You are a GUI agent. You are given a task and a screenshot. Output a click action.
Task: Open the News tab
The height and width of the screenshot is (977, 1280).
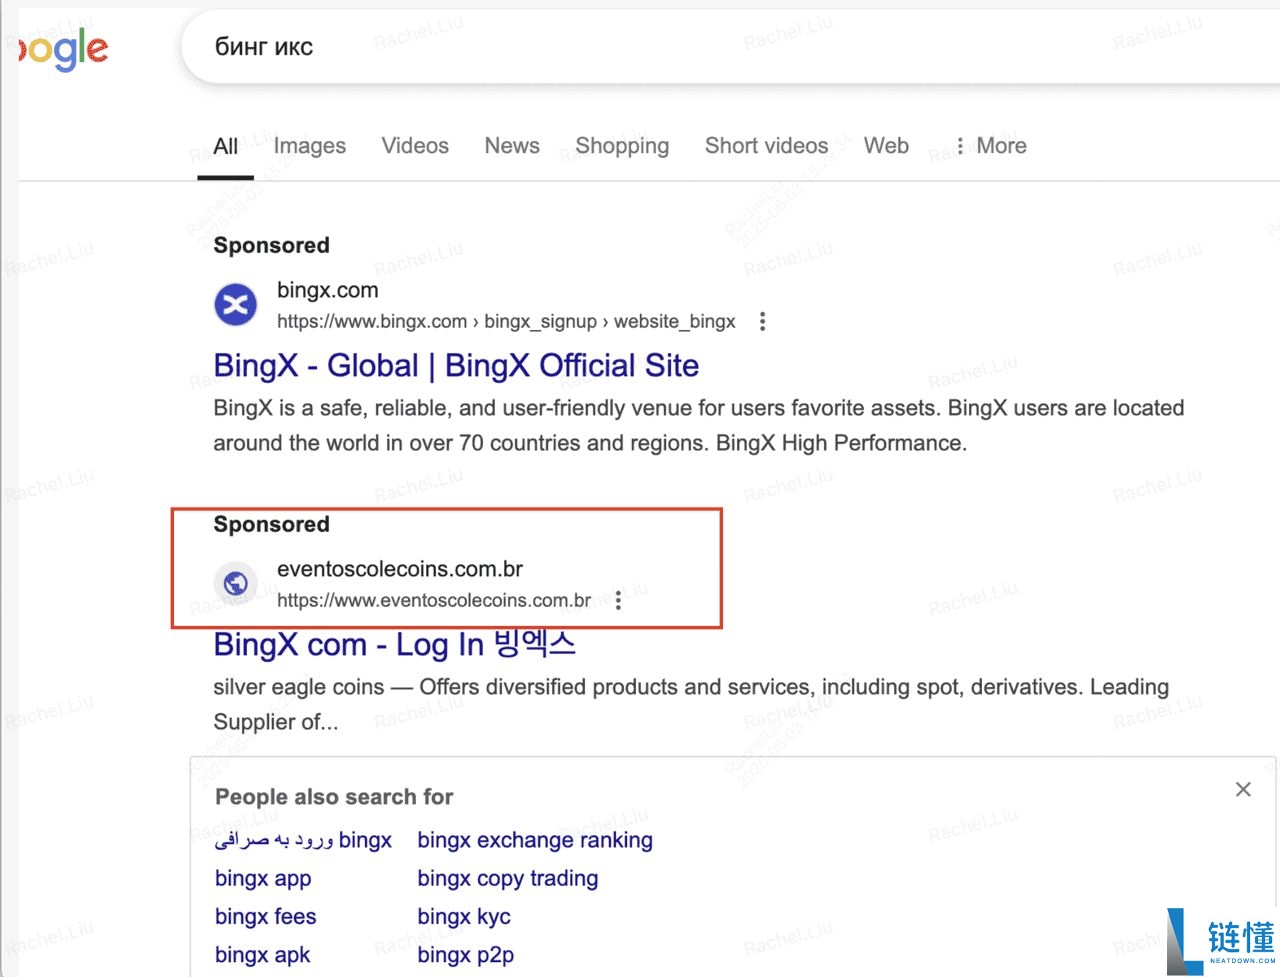click(512, 146)
